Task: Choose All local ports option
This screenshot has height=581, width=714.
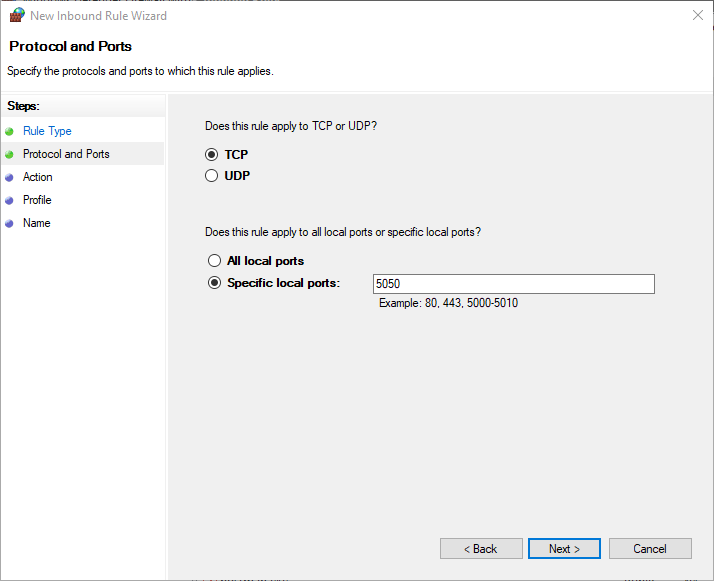Action: (214, 261)
